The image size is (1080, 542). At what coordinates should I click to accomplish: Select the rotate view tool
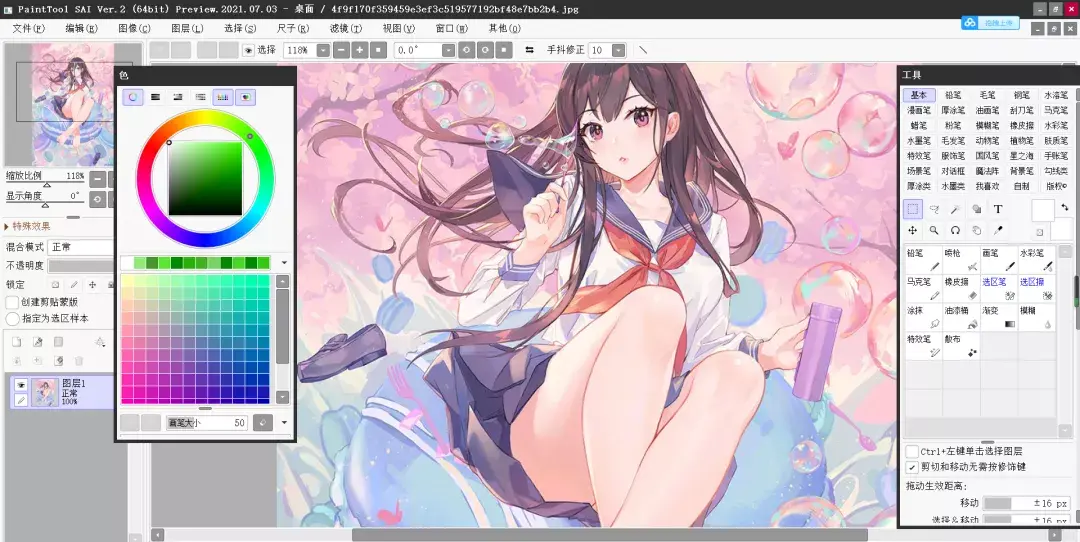955,230
